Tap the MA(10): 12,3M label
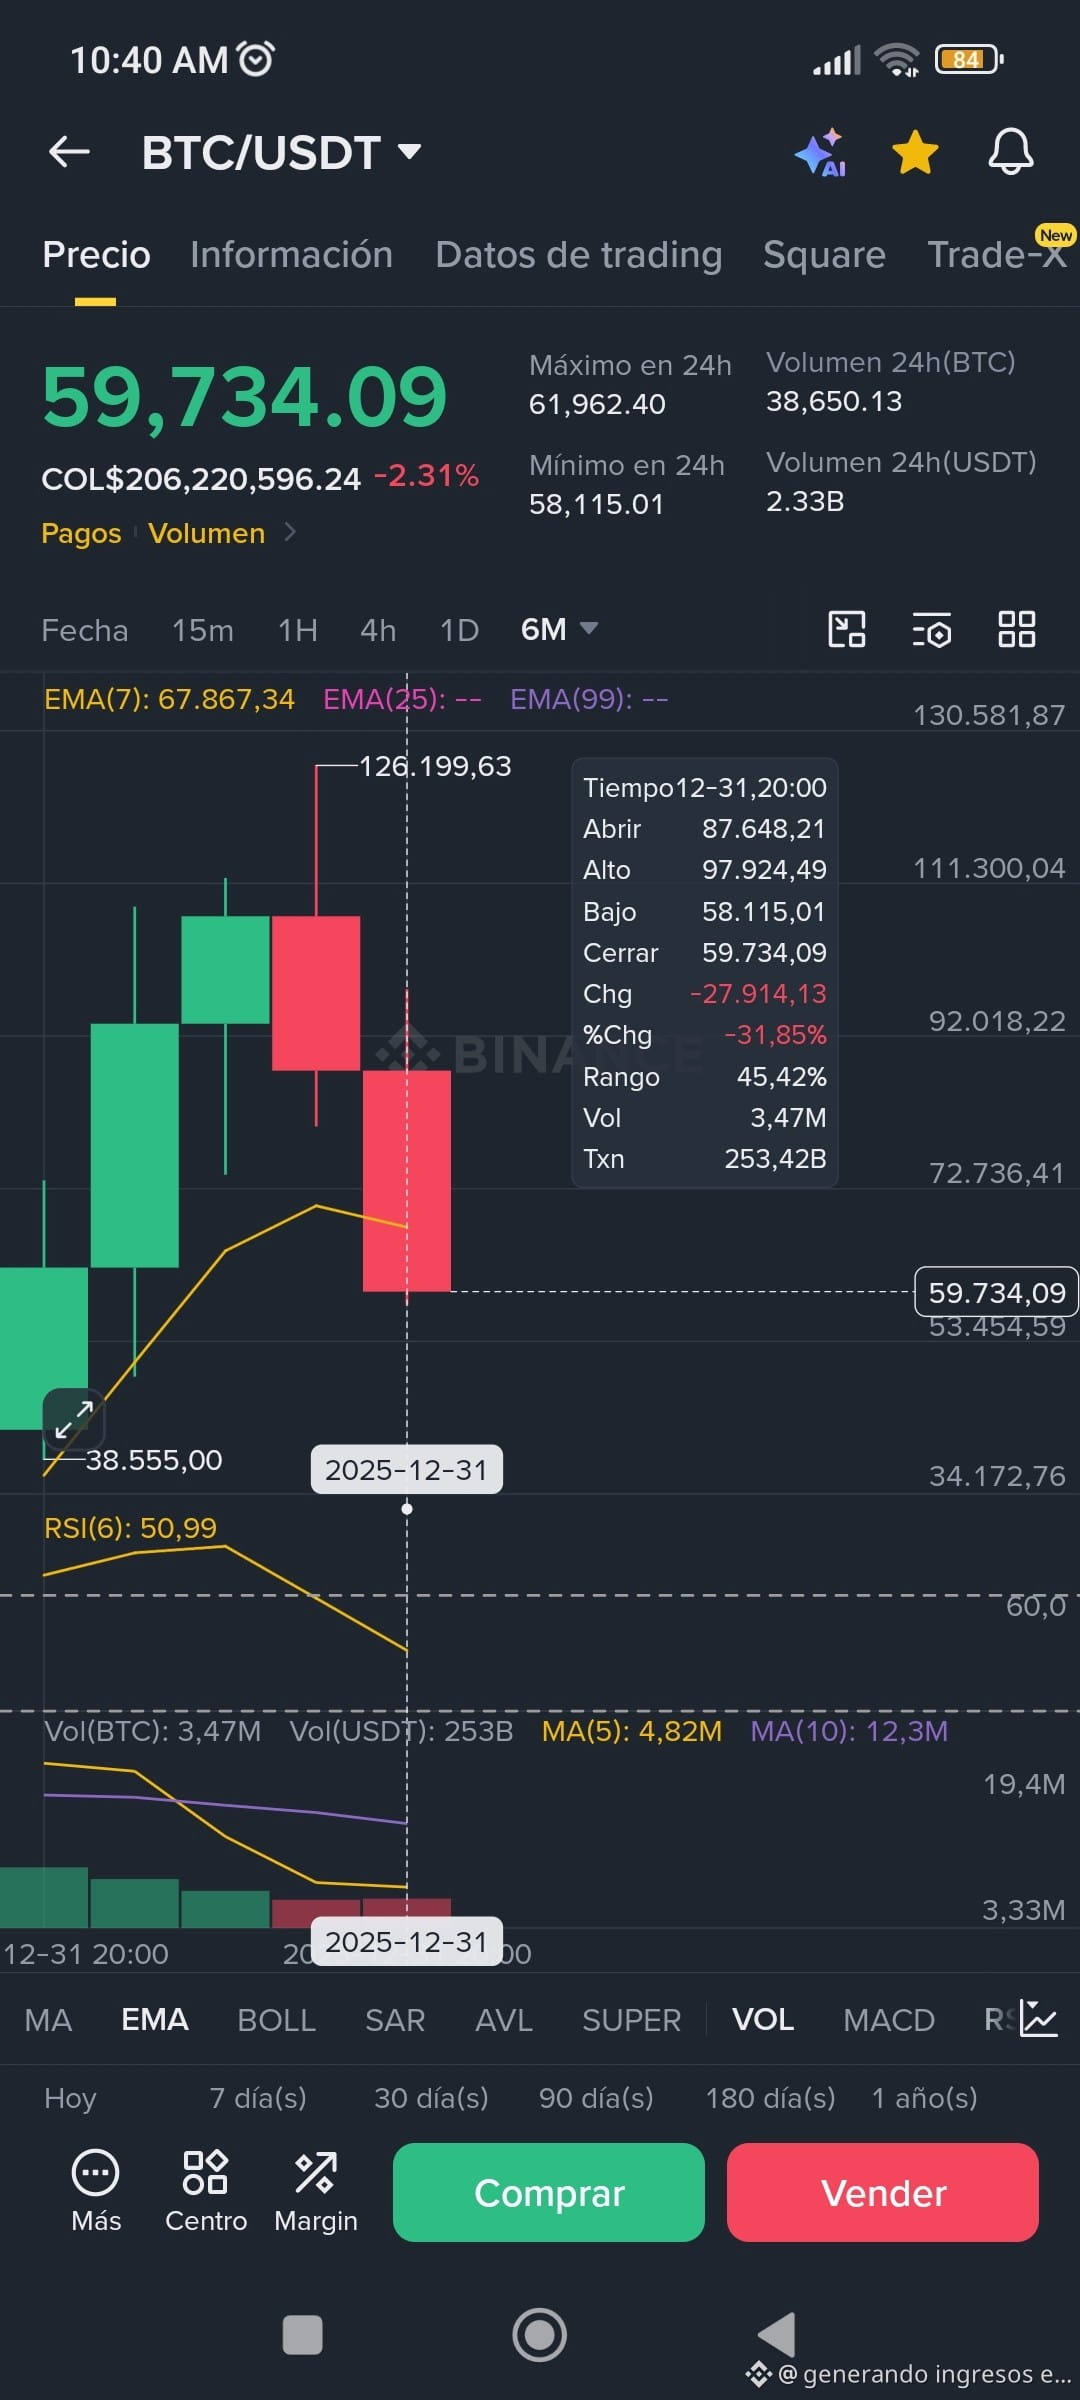Screen dimensions: 1080x2400 [849, 1731]
